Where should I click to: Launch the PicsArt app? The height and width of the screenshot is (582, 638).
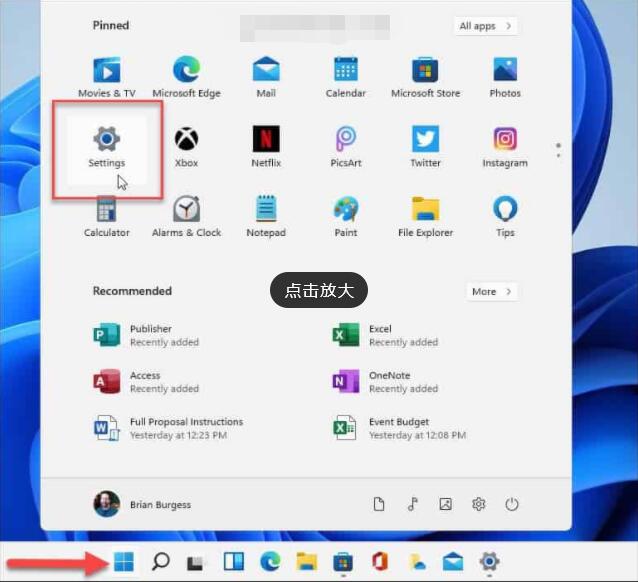[346, 147]
